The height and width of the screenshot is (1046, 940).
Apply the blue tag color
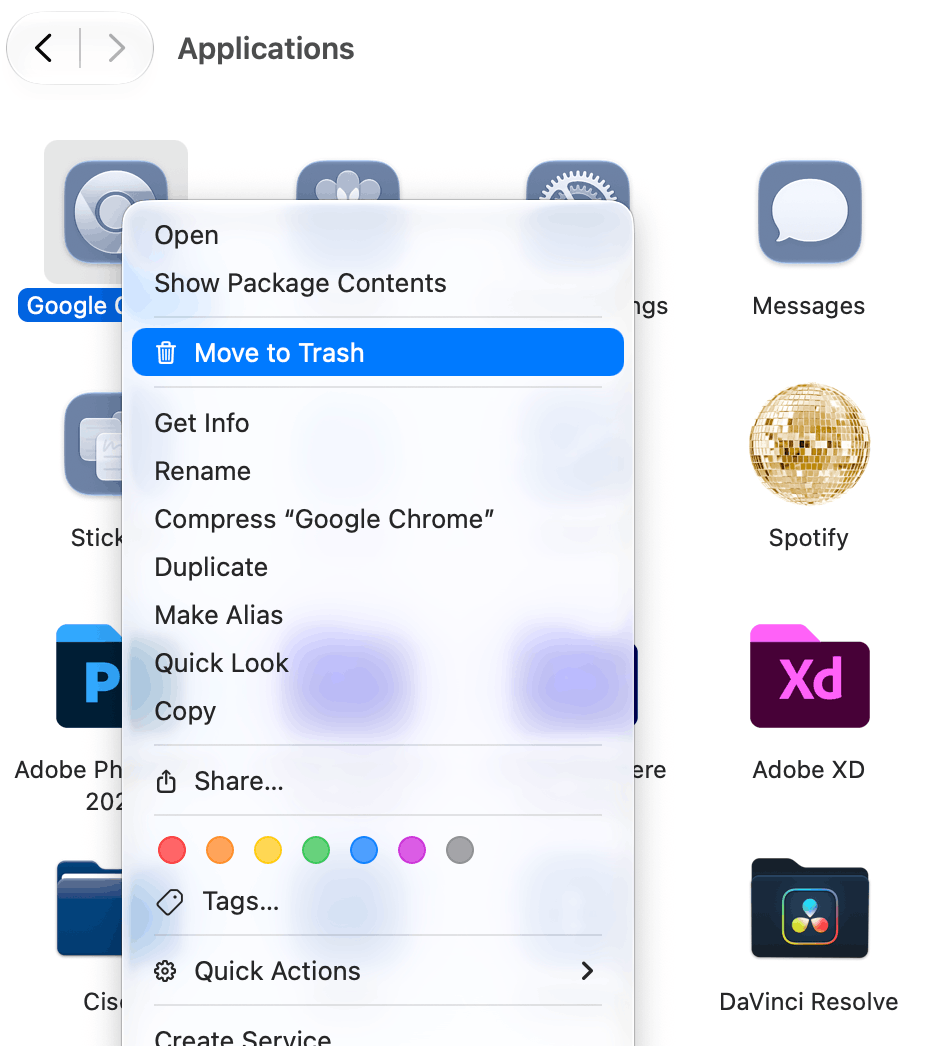pyautogui.click(x=364, y=851)
